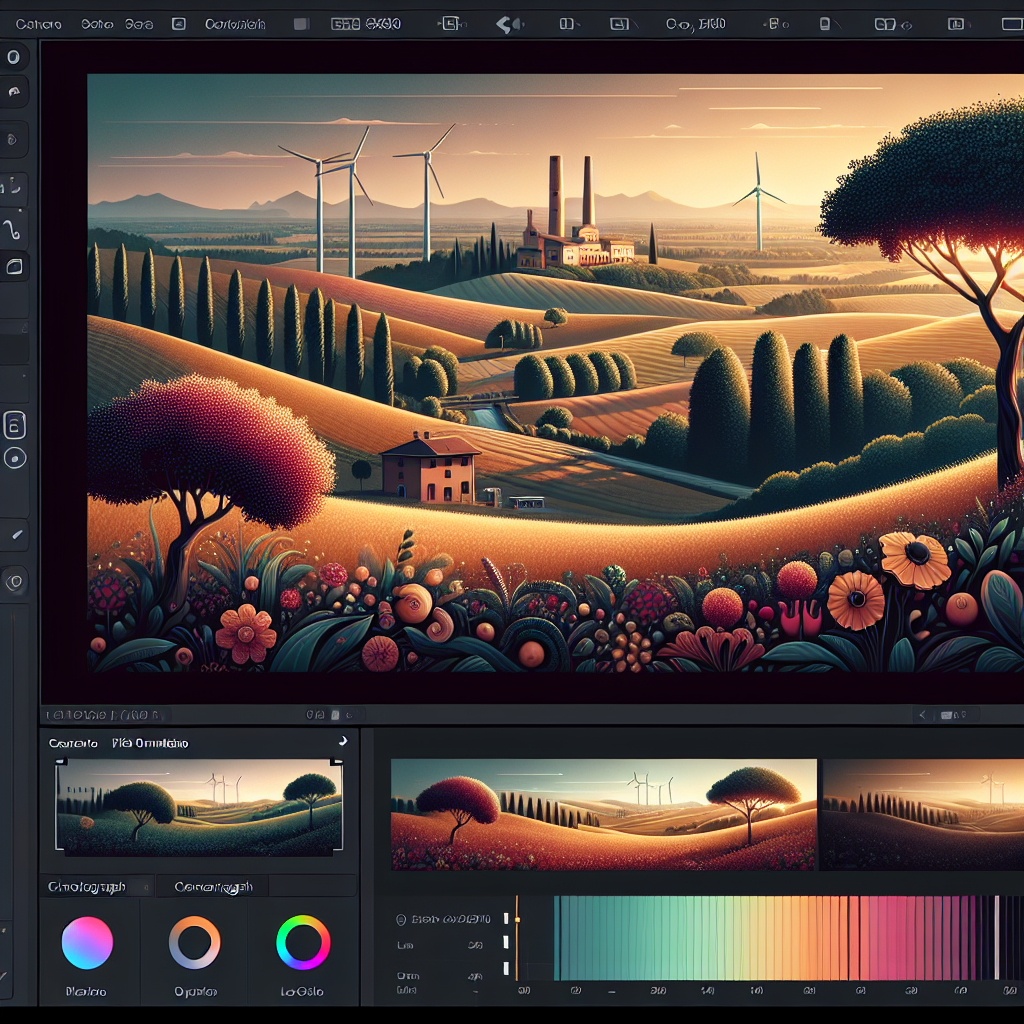Click the label under the rainbow color wheel

(302, 992)
